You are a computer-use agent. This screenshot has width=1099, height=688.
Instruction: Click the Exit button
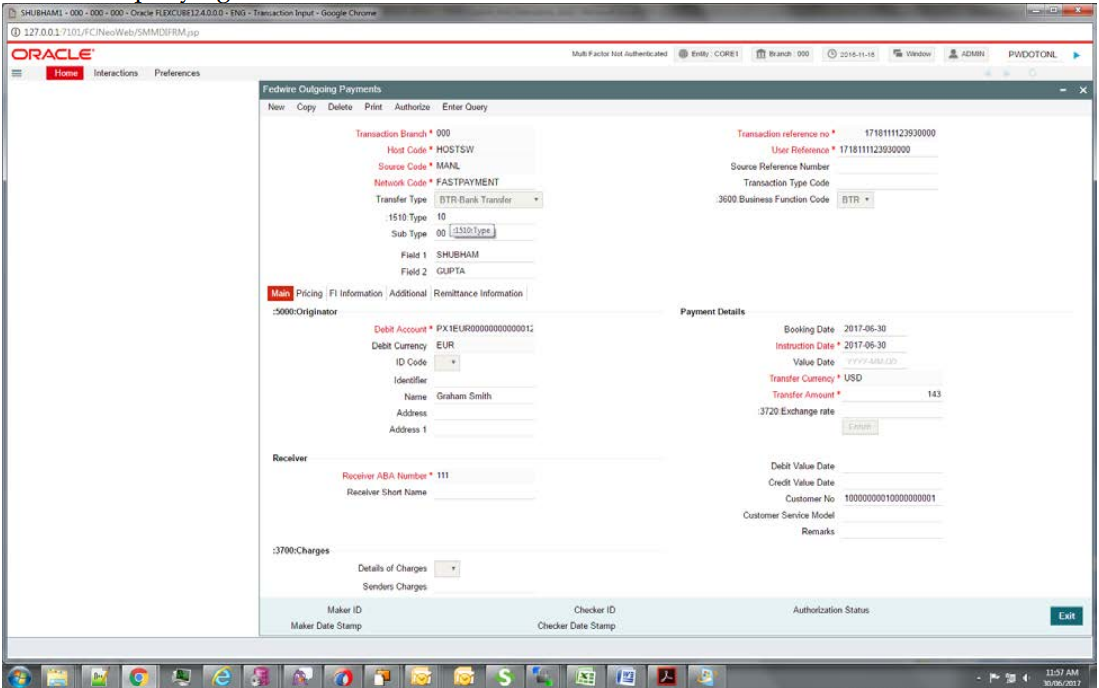pos(1067,616)
